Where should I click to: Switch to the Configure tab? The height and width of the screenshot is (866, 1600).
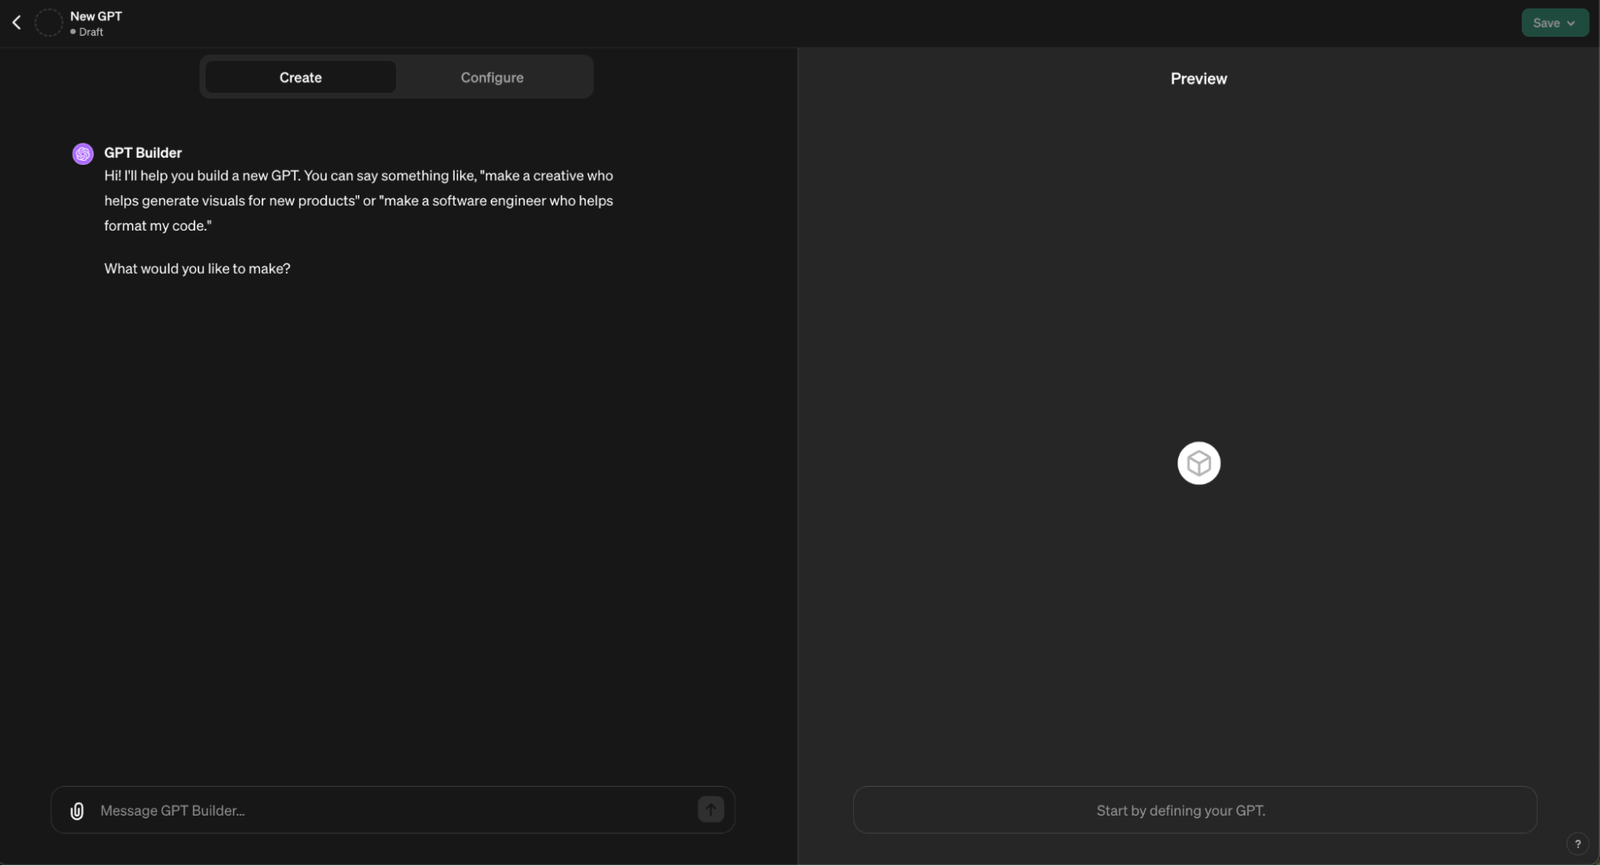pos(492,77)
